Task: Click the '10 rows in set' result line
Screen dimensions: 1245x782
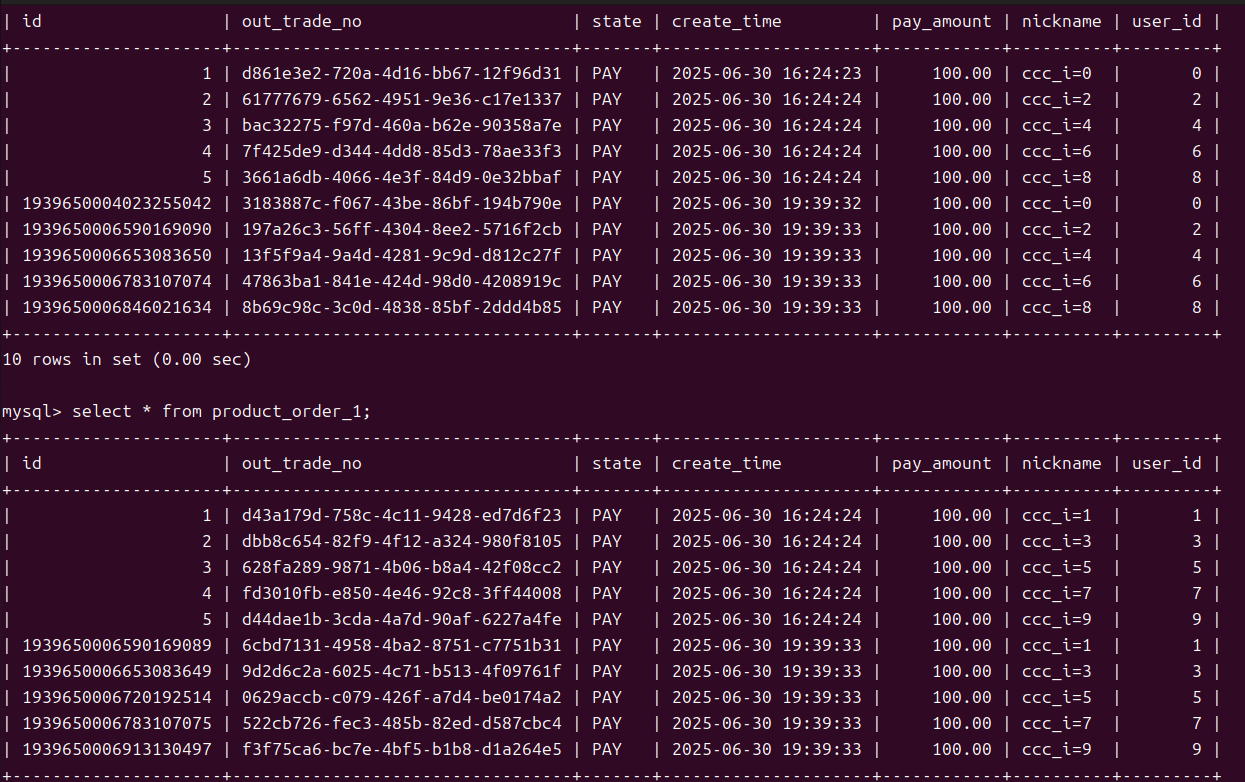Action: (x=126, y=359)
